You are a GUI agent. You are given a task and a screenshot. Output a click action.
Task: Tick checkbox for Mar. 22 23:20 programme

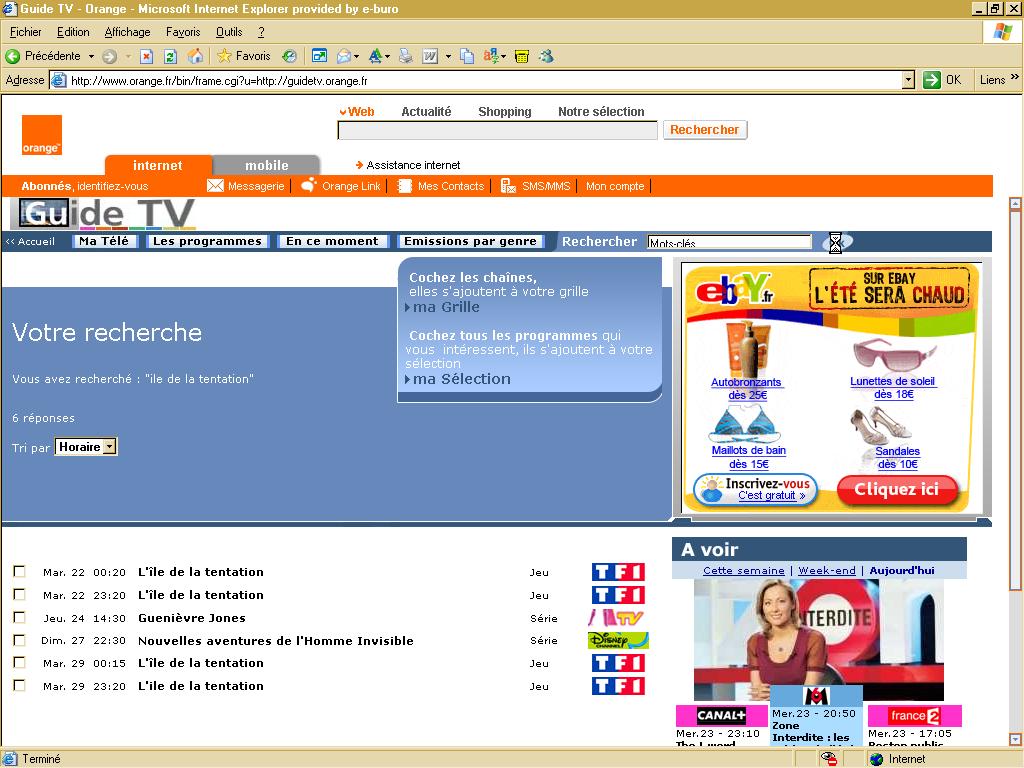(x=20, y=594)
